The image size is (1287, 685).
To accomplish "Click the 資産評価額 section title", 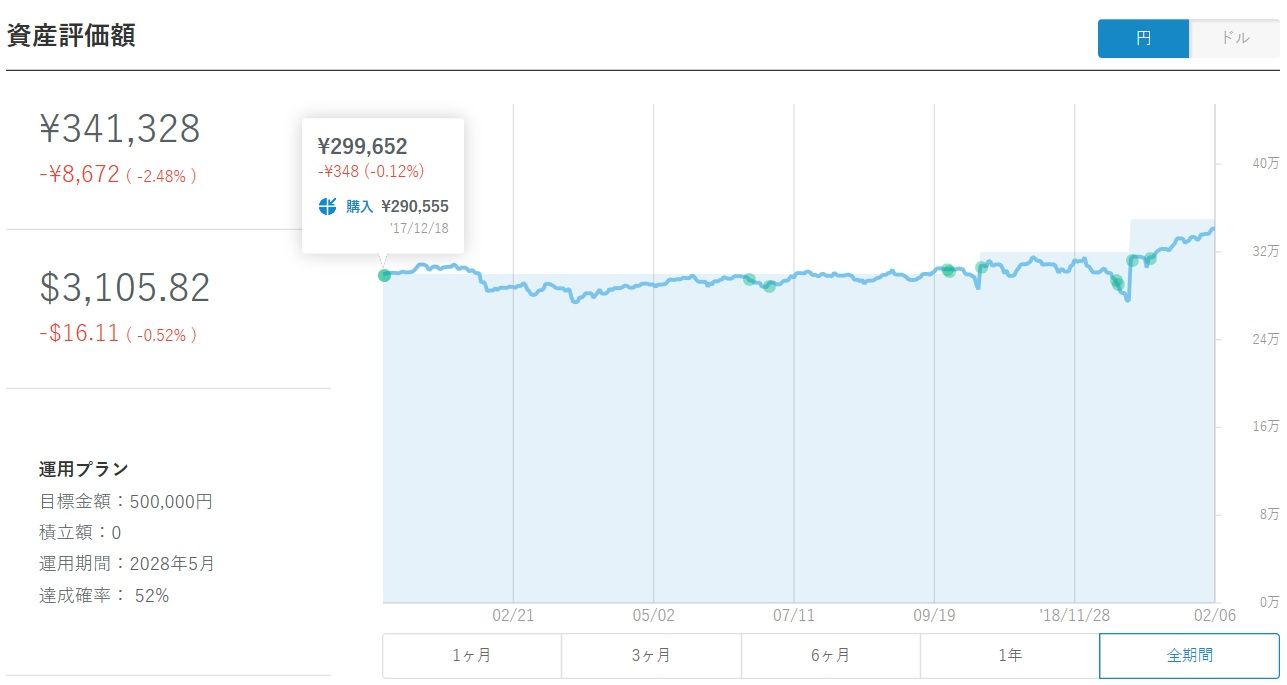I will pyautogui.click(x=71, y=35).
